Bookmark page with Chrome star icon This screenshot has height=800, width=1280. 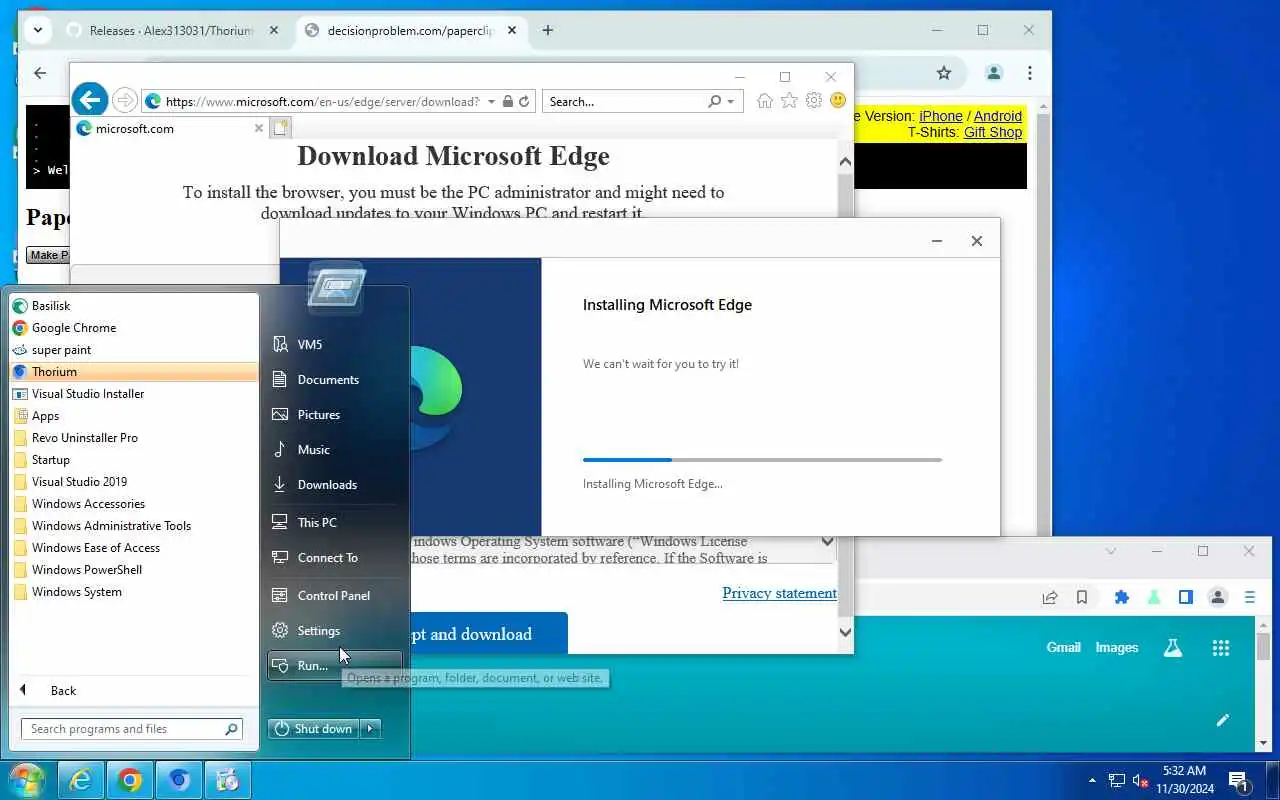tap(944, 73)
